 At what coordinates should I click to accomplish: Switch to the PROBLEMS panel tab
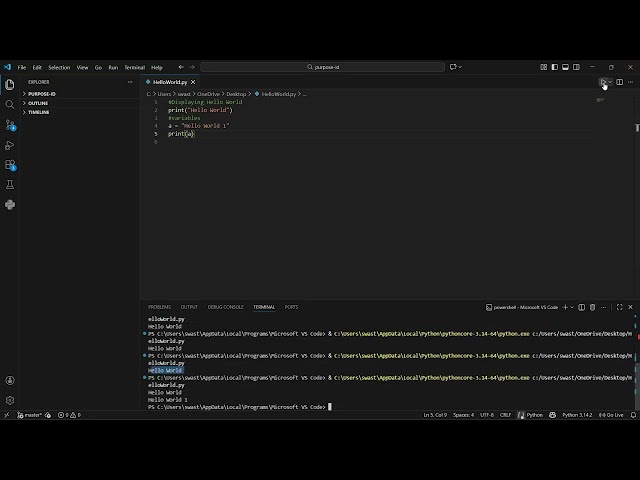[160, 307]
